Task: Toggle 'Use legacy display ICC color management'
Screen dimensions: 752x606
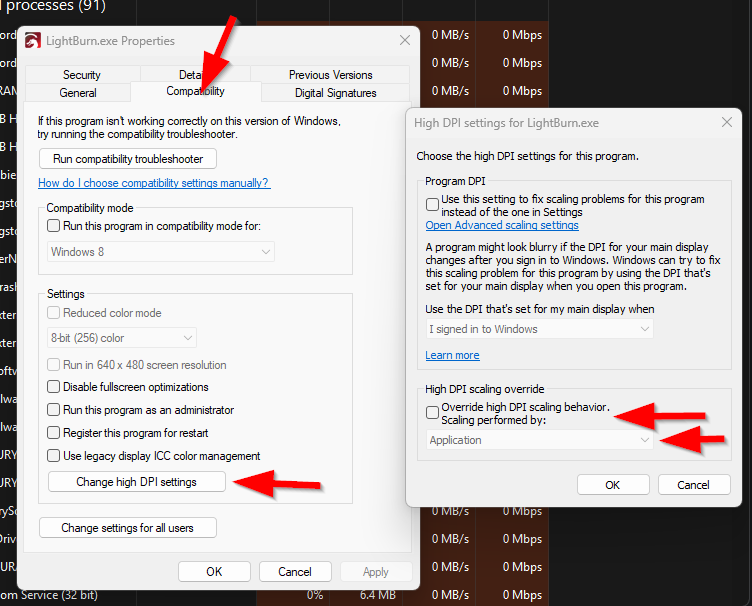Action: tap(53, 455)
